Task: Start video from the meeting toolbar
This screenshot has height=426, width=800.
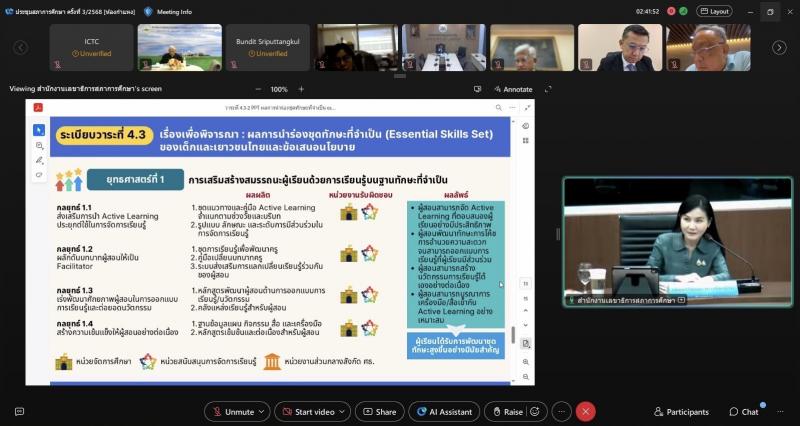Action: 309,412
